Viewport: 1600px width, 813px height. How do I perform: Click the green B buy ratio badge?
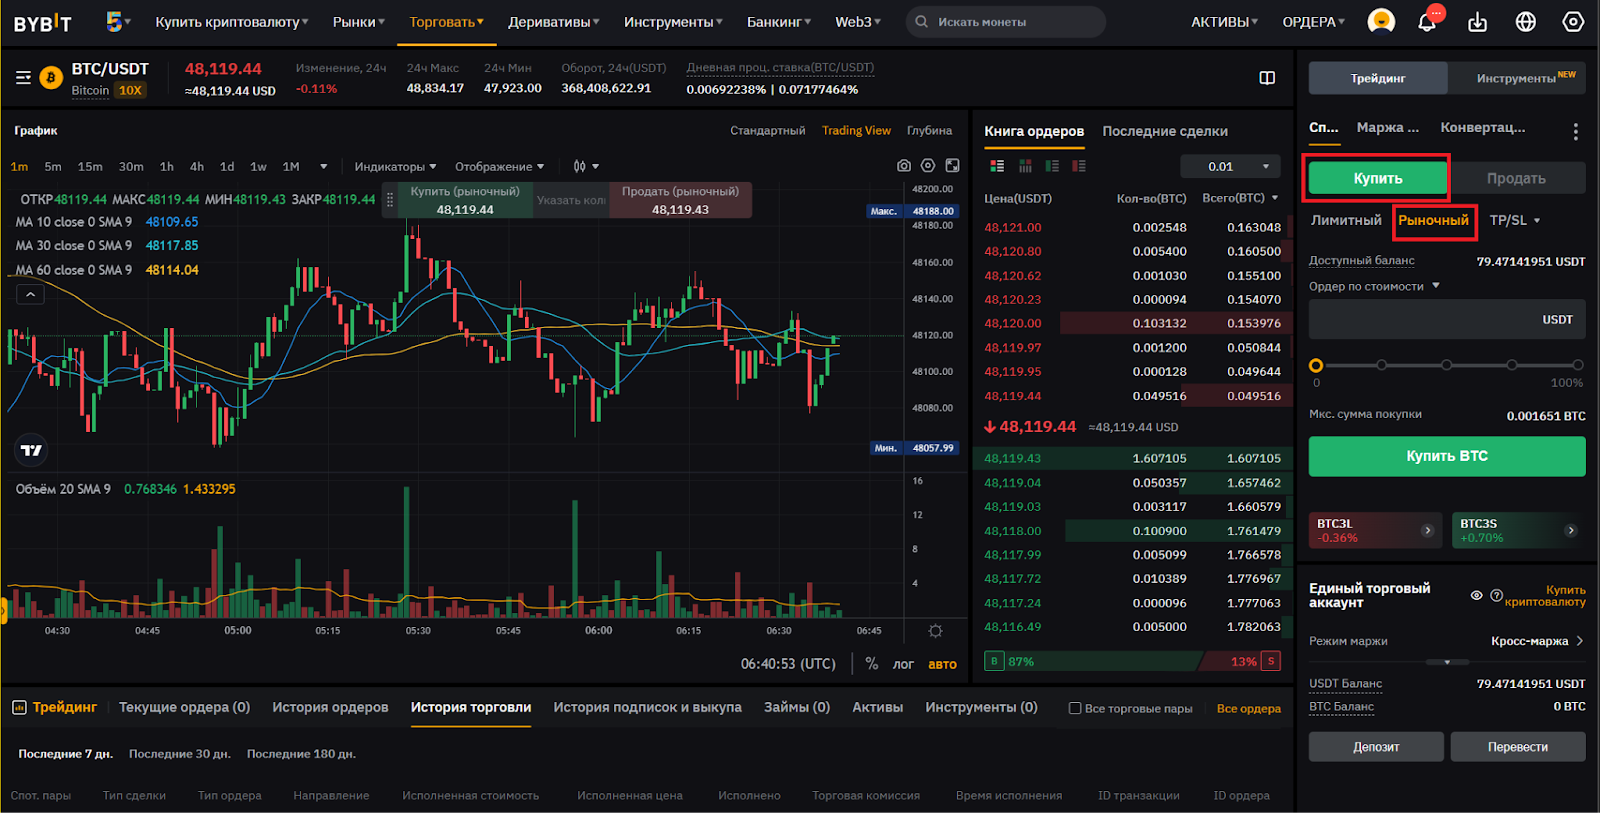(x=994, y=661)
